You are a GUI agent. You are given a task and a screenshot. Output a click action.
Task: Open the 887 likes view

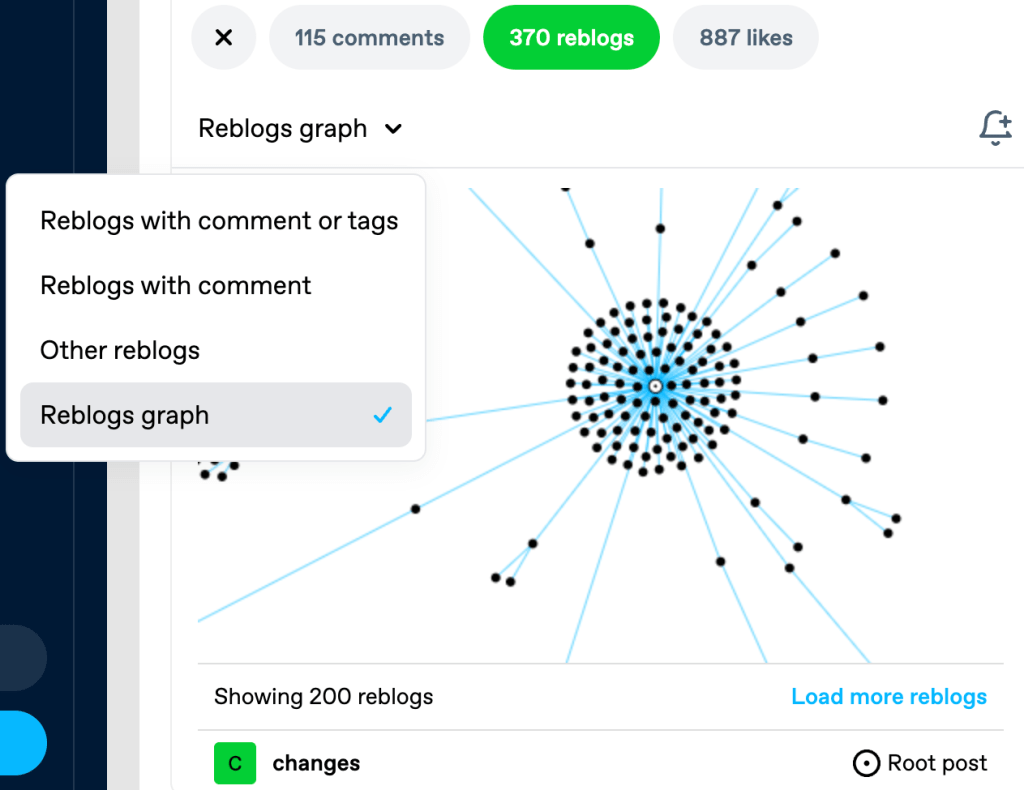click(745, 37)
